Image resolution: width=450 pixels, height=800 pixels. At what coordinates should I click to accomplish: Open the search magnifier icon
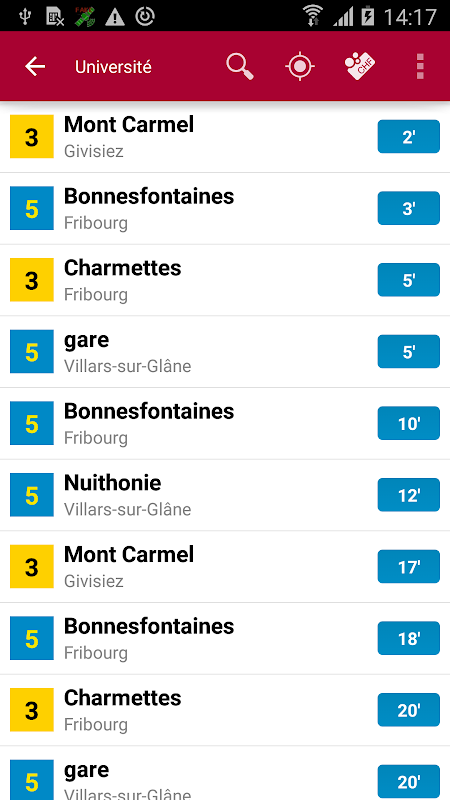240,67
